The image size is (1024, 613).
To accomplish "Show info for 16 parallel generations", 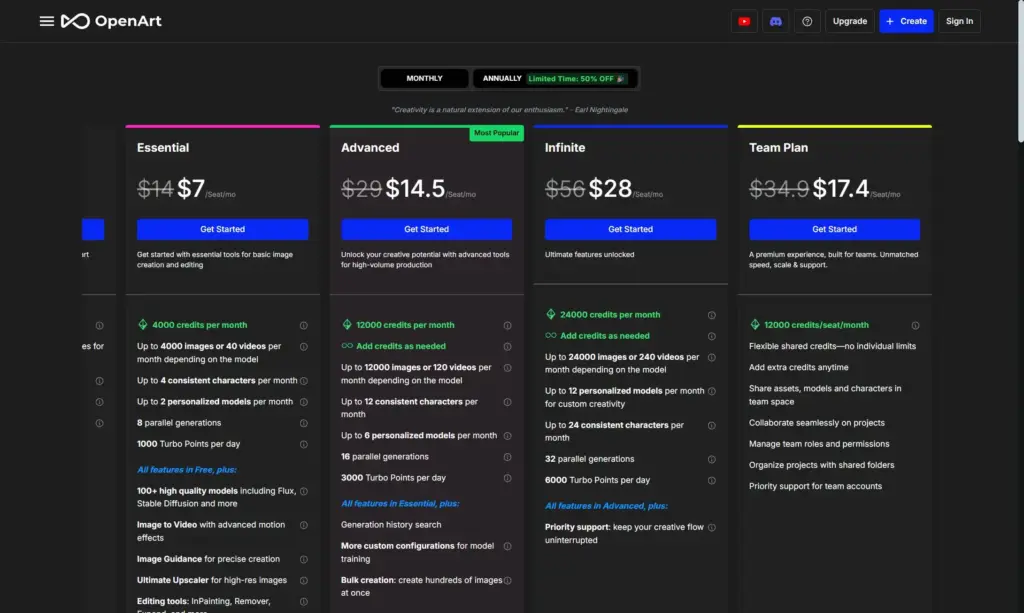I will (507, 457).
